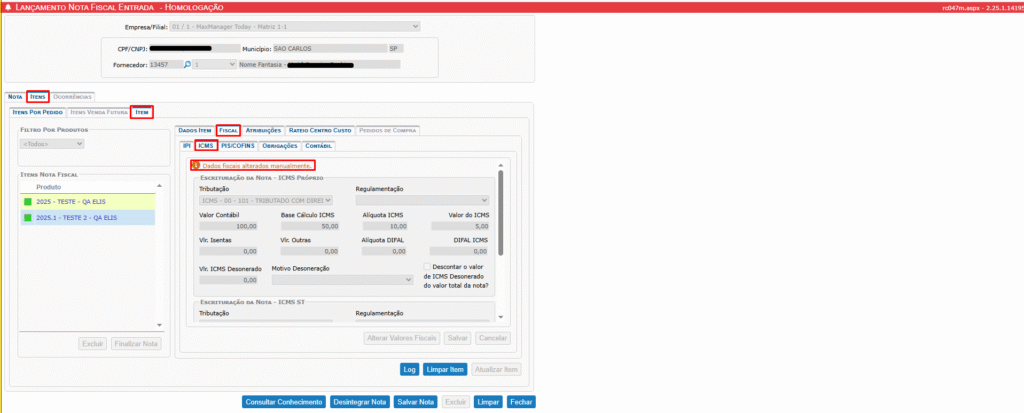Viewport: 1024px width, 413px height.
Task: Switch to the PIS/COFINS tab
Action: [239, 146]
